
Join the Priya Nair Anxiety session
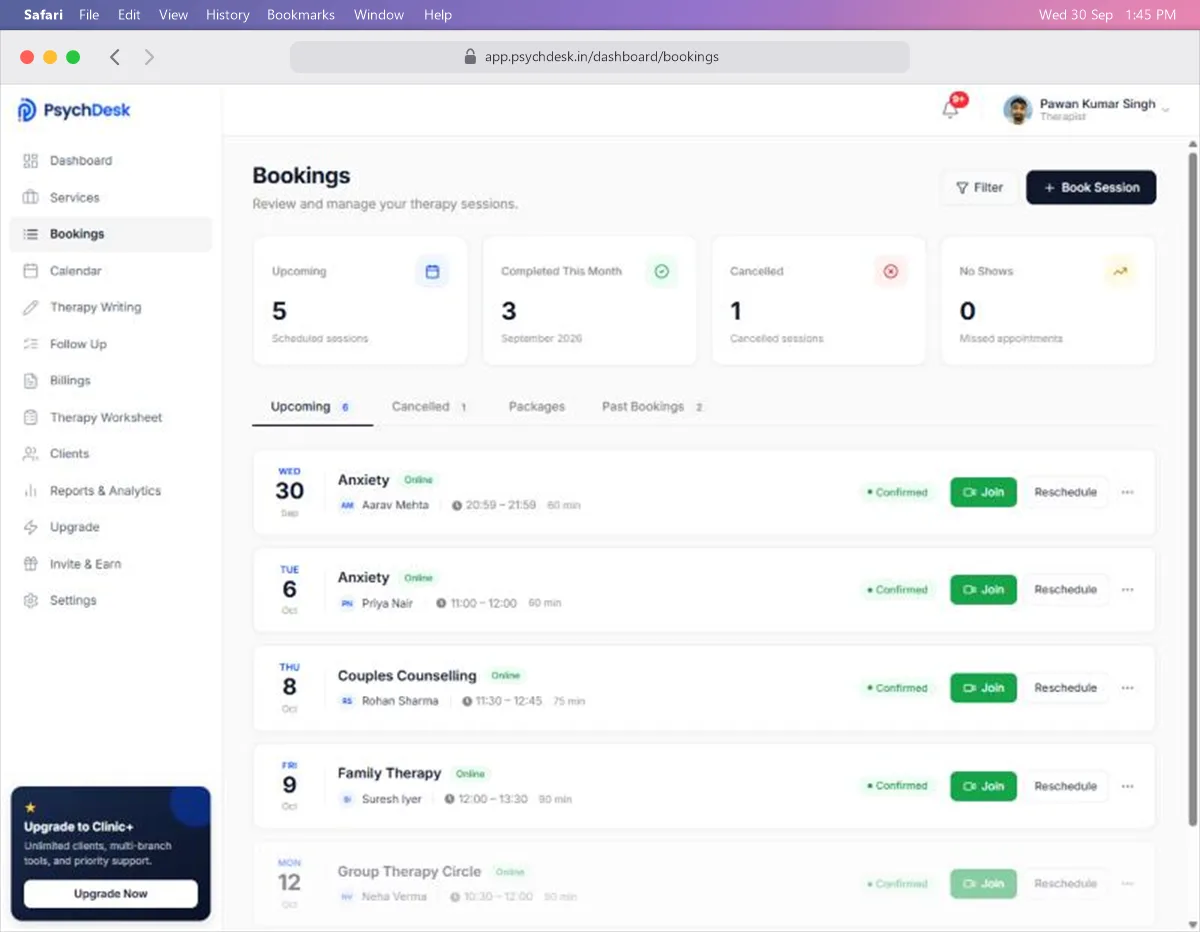coord(983,590)
